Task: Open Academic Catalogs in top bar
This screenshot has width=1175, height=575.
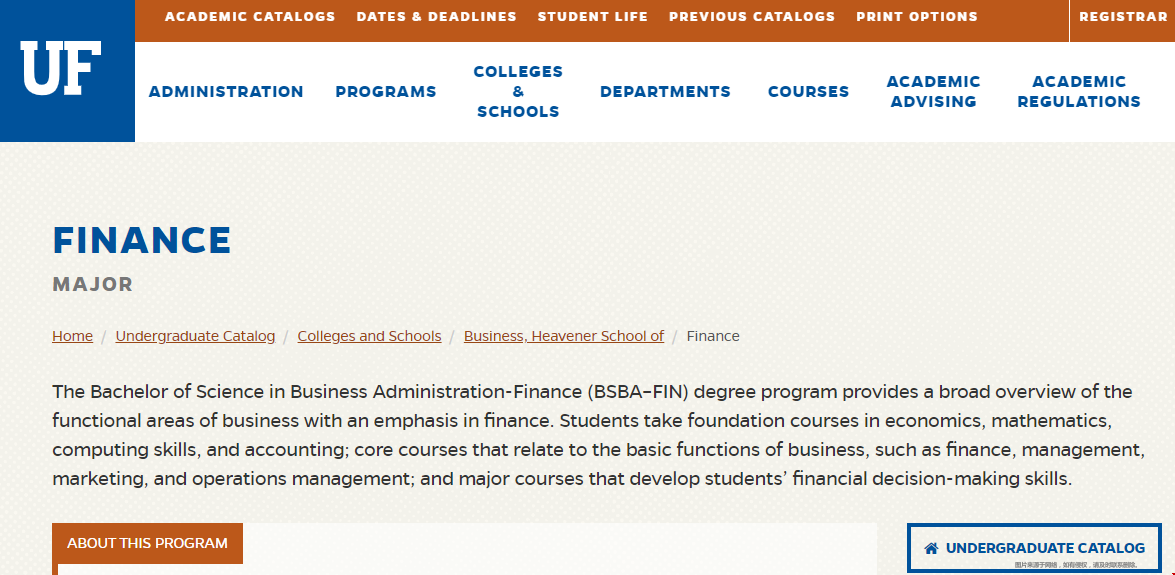Action: click(x=250, y=16)
